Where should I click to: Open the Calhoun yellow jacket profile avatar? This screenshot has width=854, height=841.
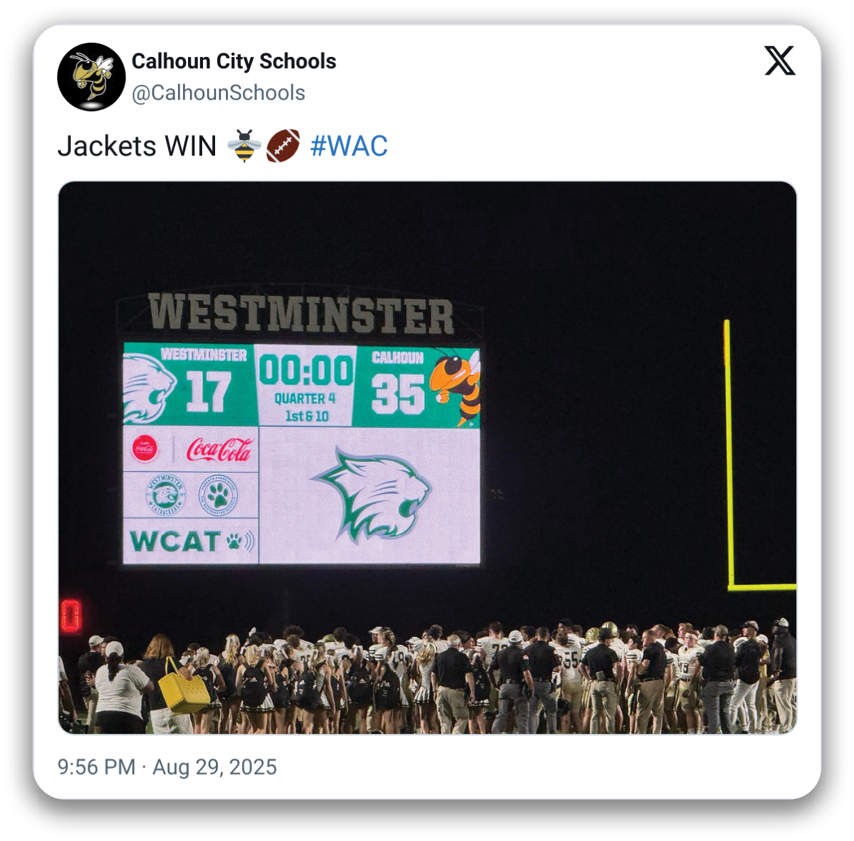pyautogui.click(x=92, y=77)
